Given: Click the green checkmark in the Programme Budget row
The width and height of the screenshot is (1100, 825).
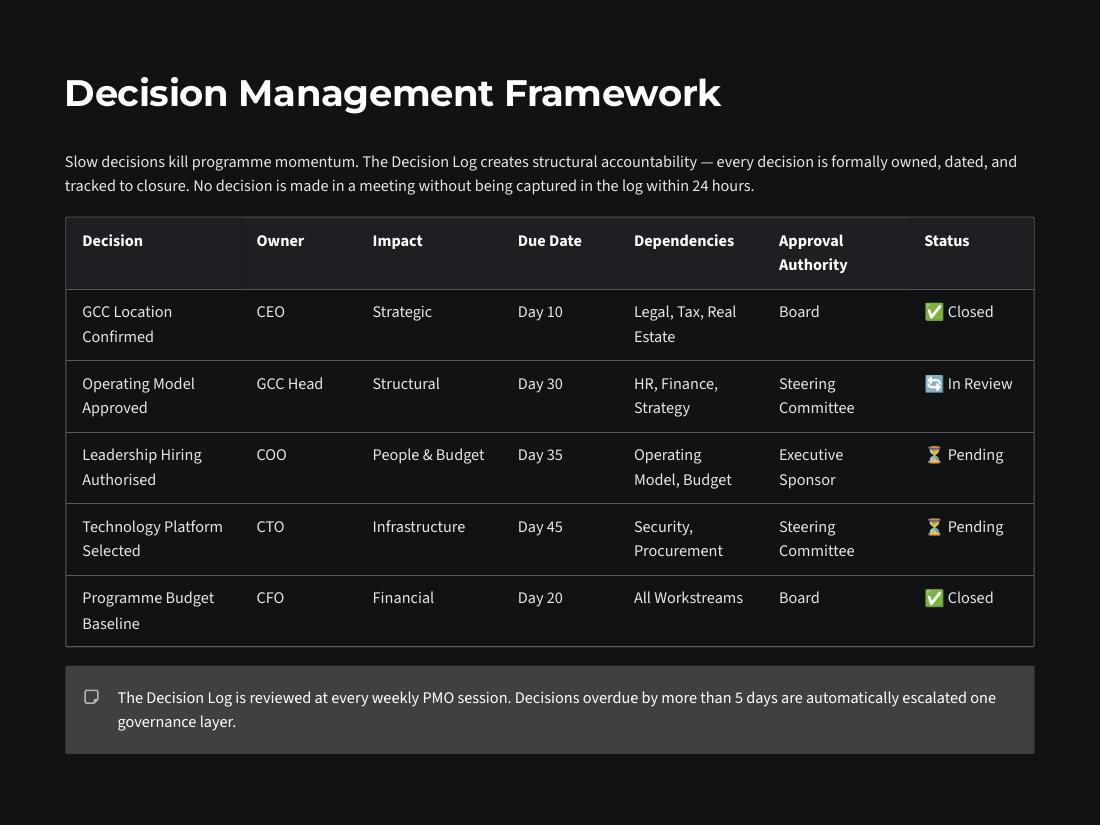Looking at the screenshot, I should pos(934,598).
